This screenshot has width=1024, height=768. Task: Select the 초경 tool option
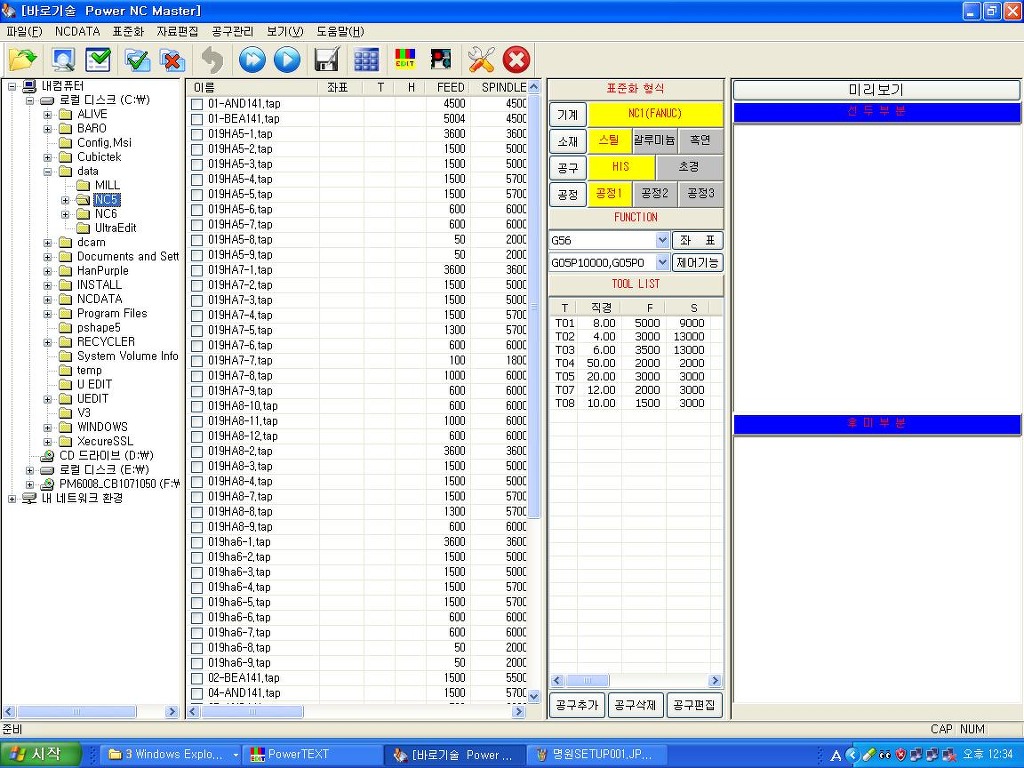click(x=689, y=167)
